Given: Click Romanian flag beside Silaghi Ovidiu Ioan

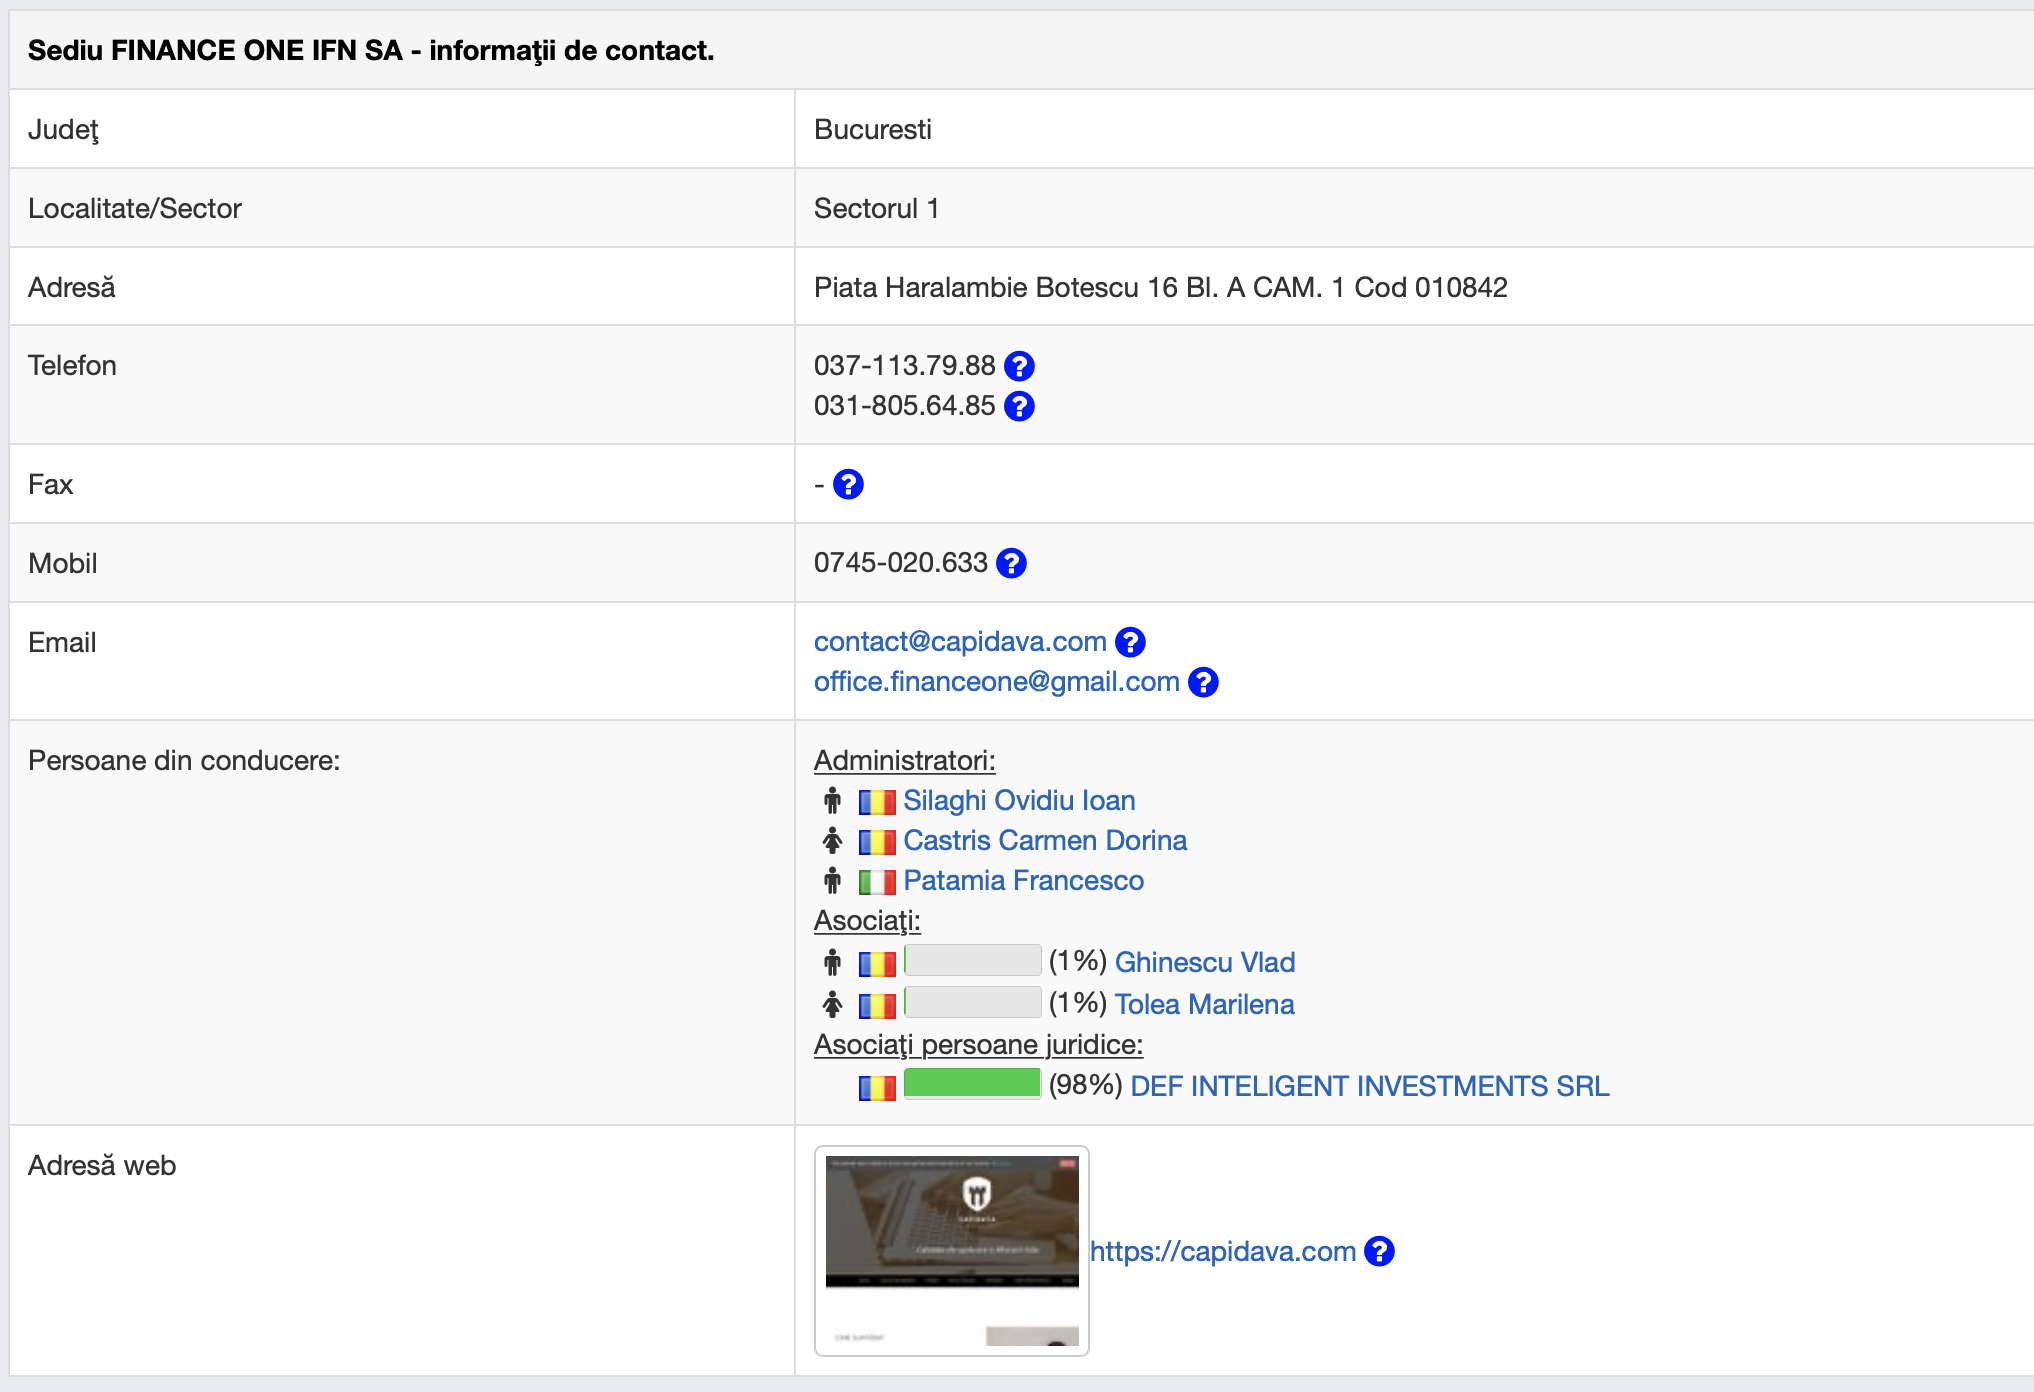Looking at the screenshot, I should click(877, 802).
